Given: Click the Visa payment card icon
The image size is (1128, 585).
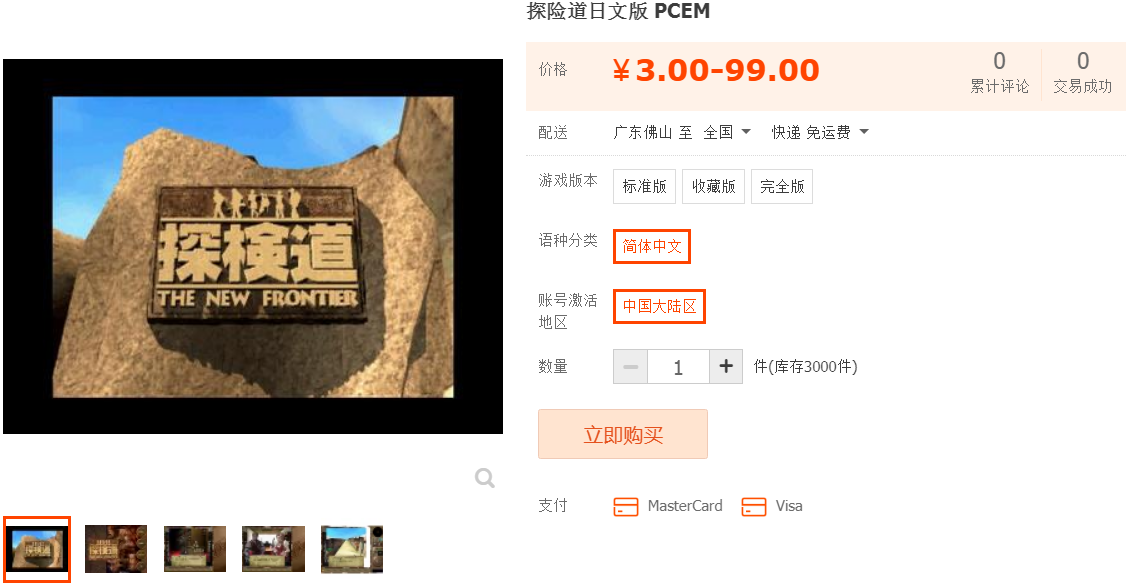Looking at the screenshot, I should 754,507.
